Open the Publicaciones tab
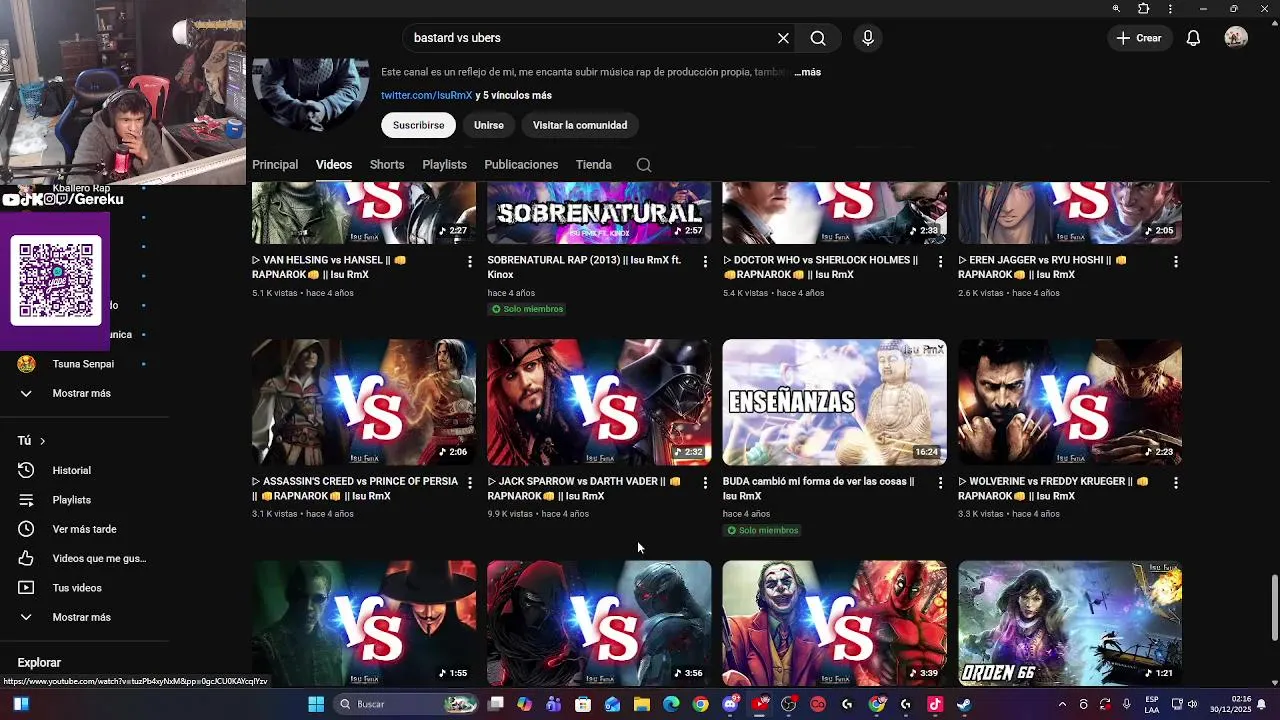Screen dimensions: 1280x720 (x=521, y=164)
